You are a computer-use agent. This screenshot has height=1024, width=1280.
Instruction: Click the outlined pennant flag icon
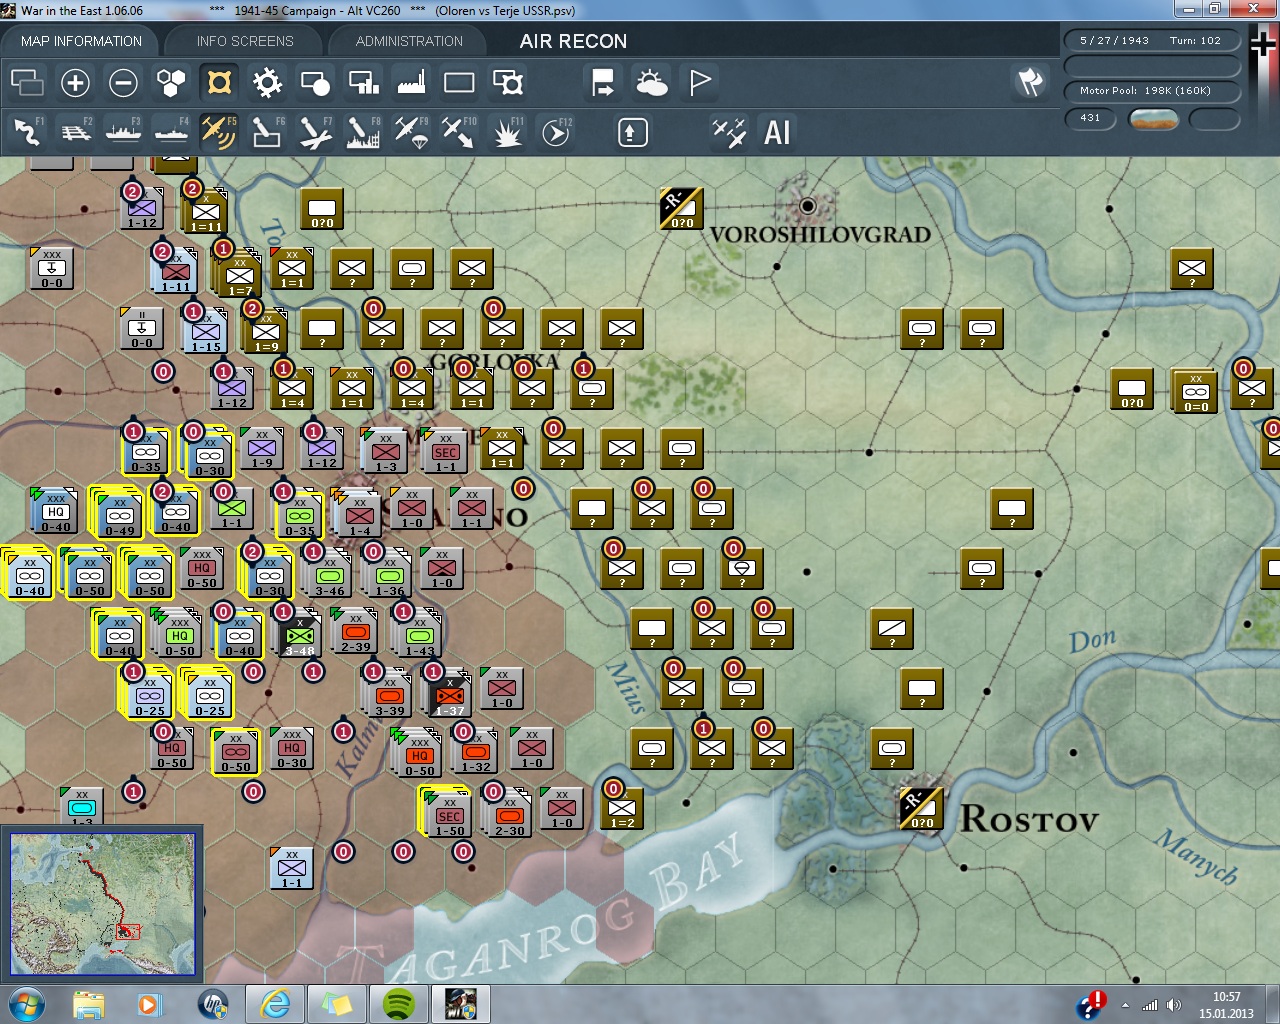pos(699,82)
